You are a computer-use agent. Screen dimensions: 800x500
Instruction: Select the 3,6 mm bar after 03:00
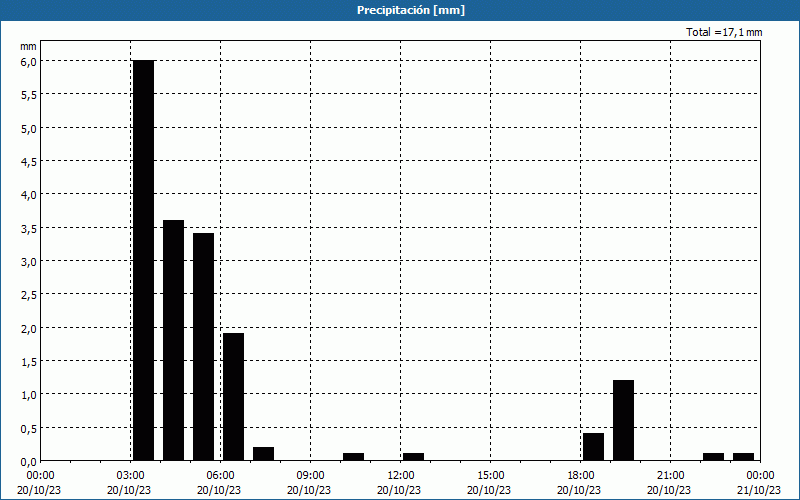tap(173, 340)
